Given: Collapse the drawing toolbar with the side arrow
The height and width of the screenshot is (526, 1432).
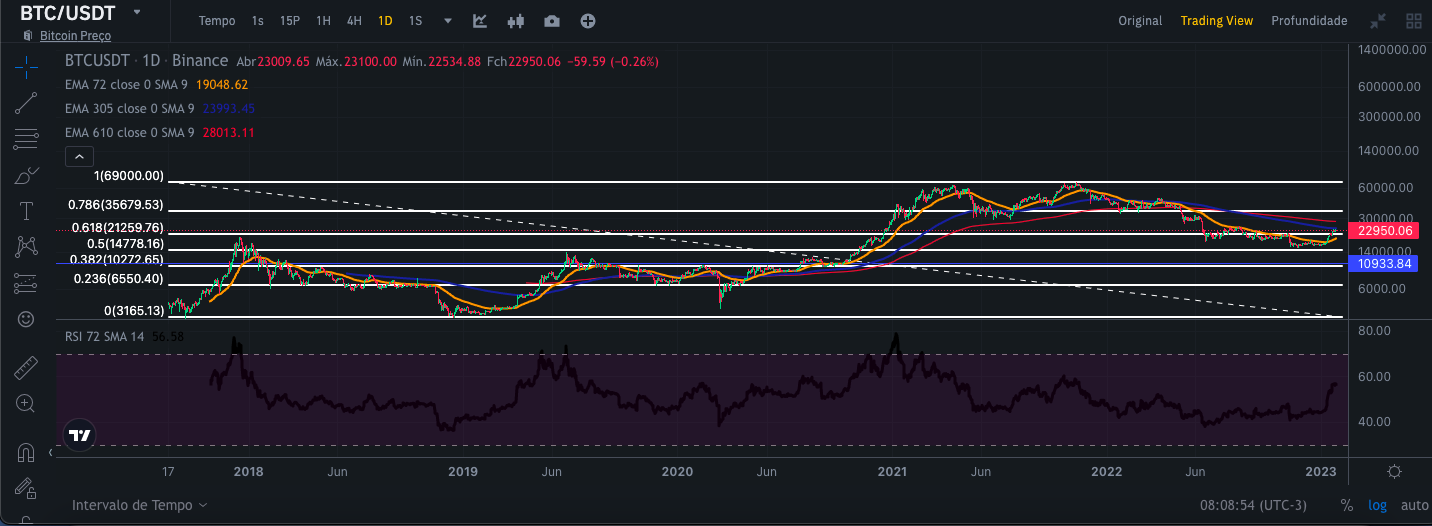Looking at the screenshot, I should [51, 452].
